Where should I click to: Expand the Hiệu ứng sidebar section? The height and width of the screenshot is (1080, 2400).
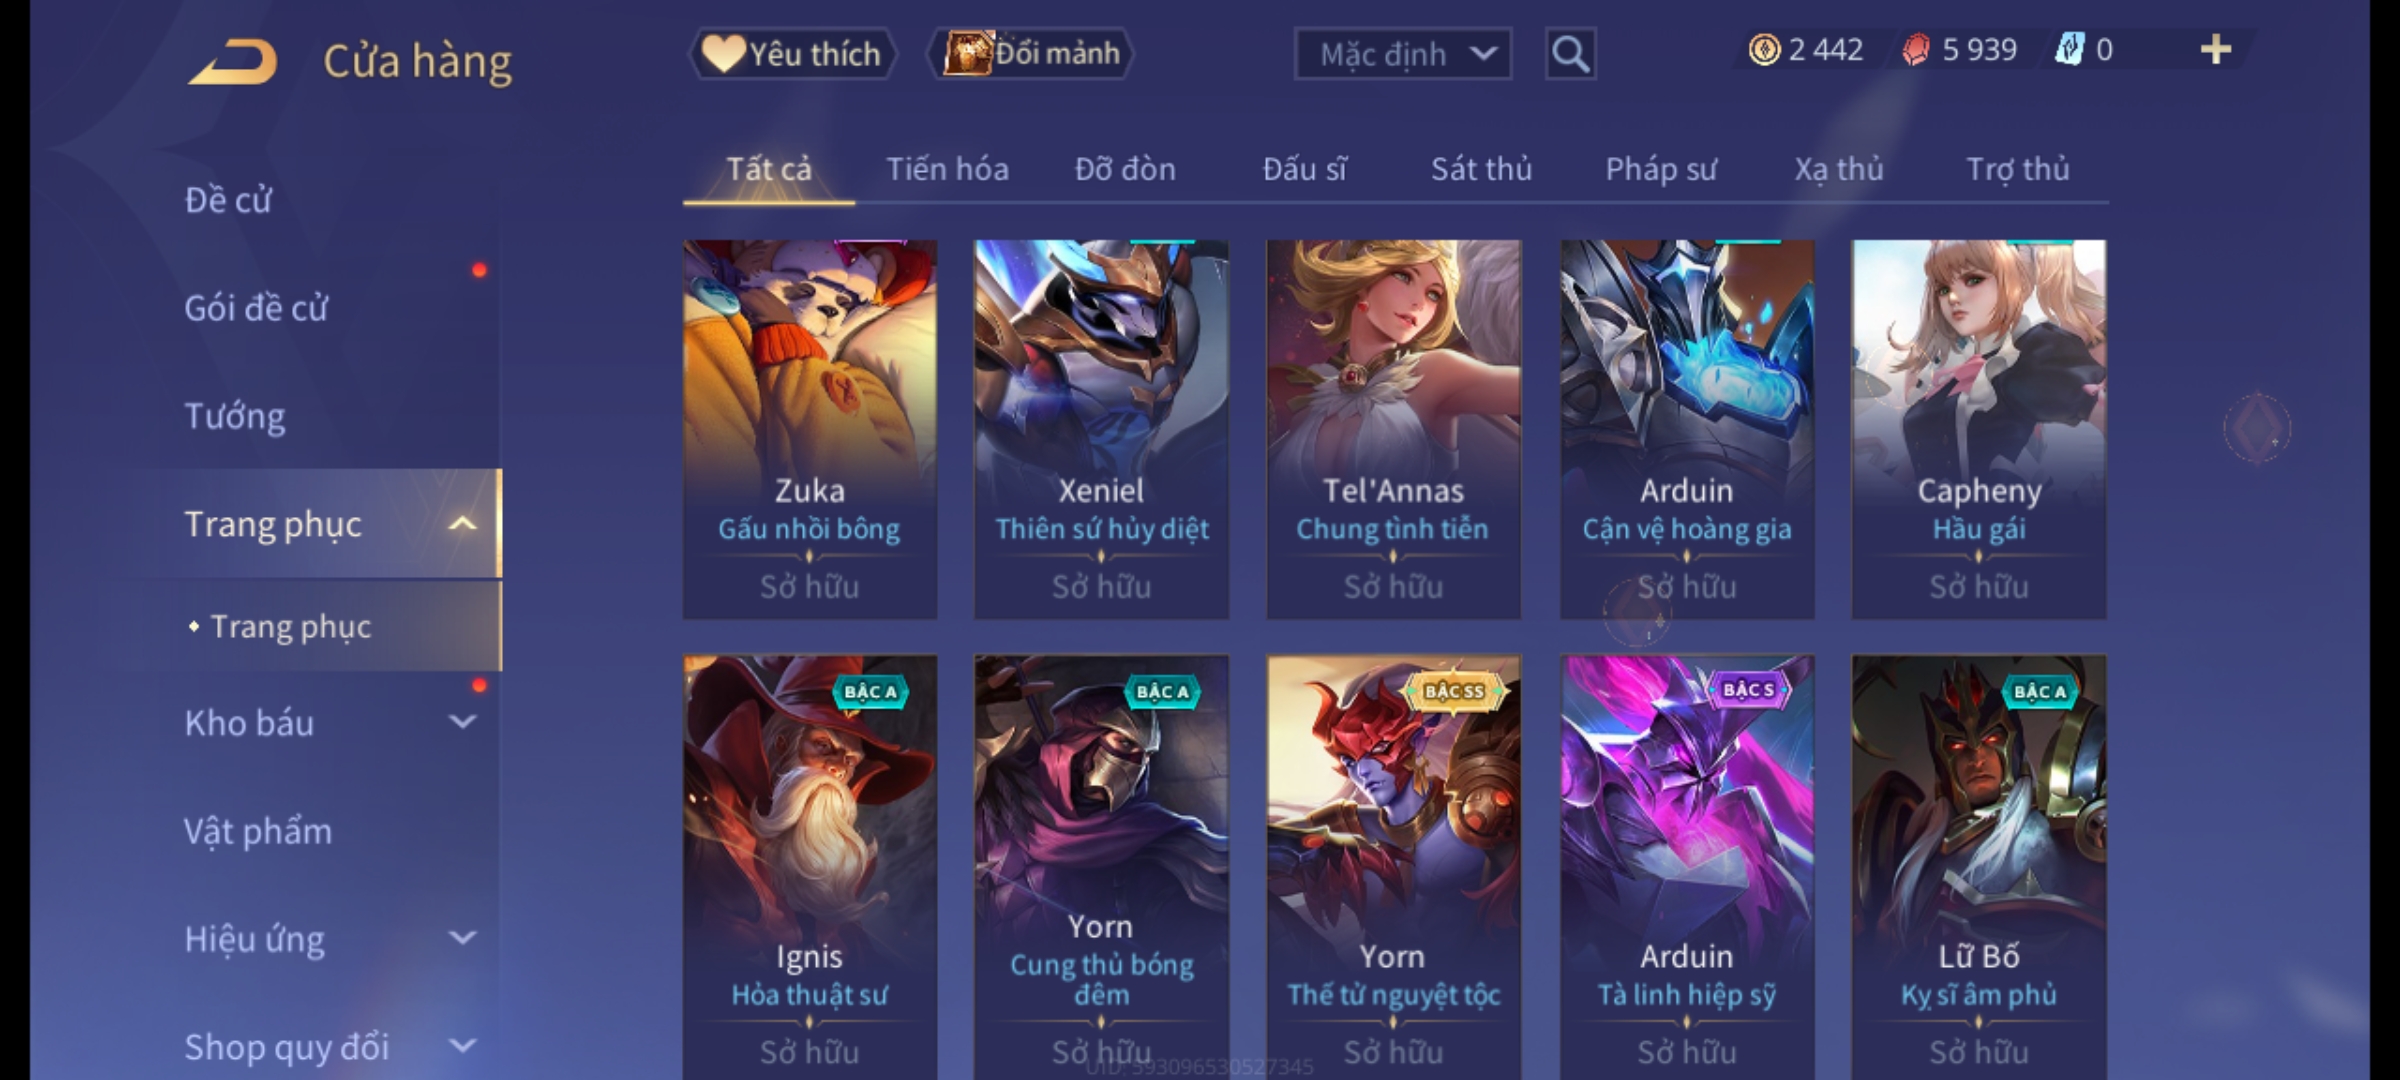[462, 938]
